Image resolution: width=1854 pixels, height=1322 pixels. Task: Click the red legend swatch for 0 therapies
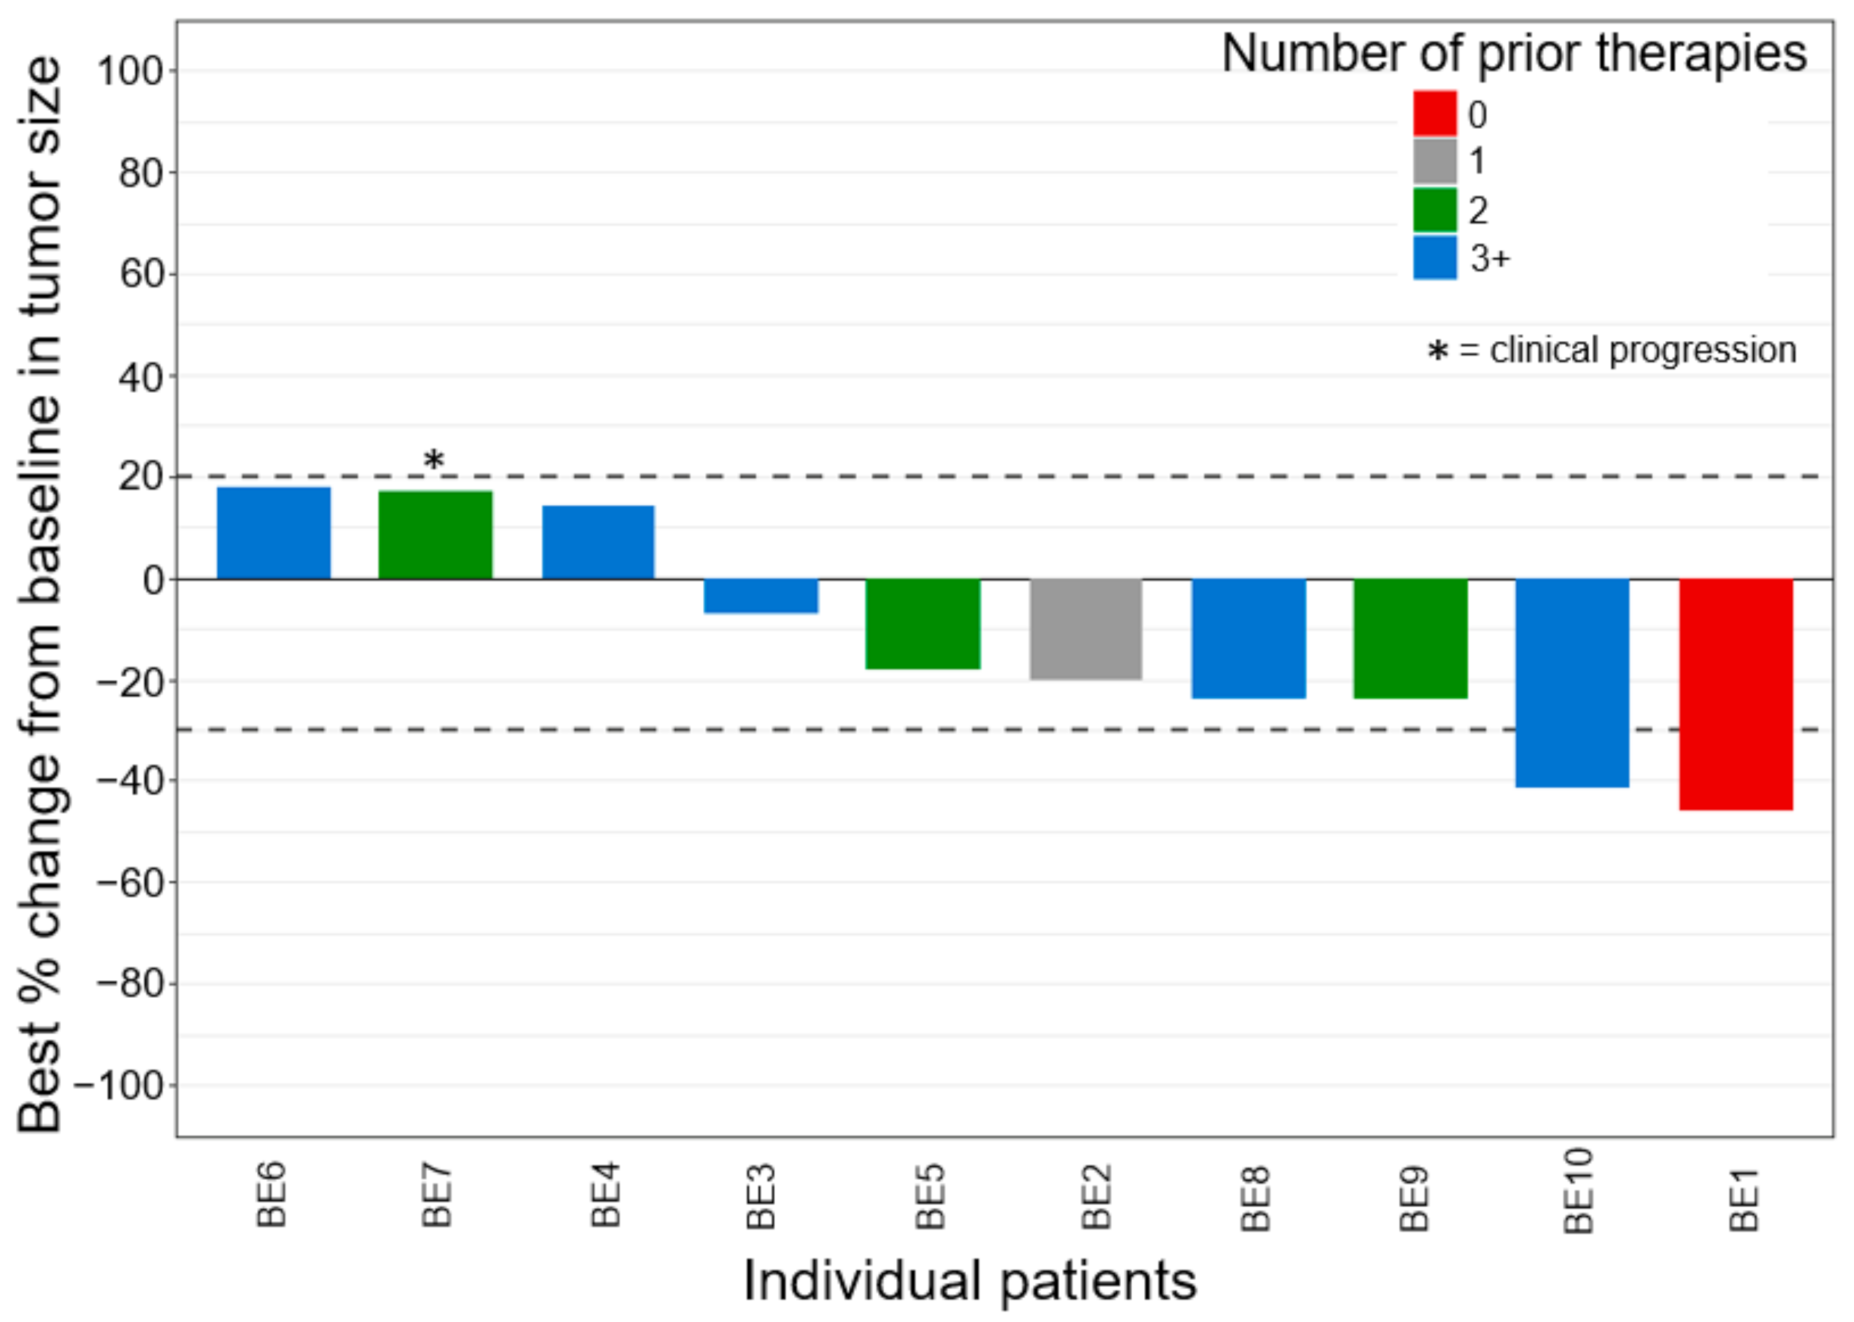[x=1434, y=113]
